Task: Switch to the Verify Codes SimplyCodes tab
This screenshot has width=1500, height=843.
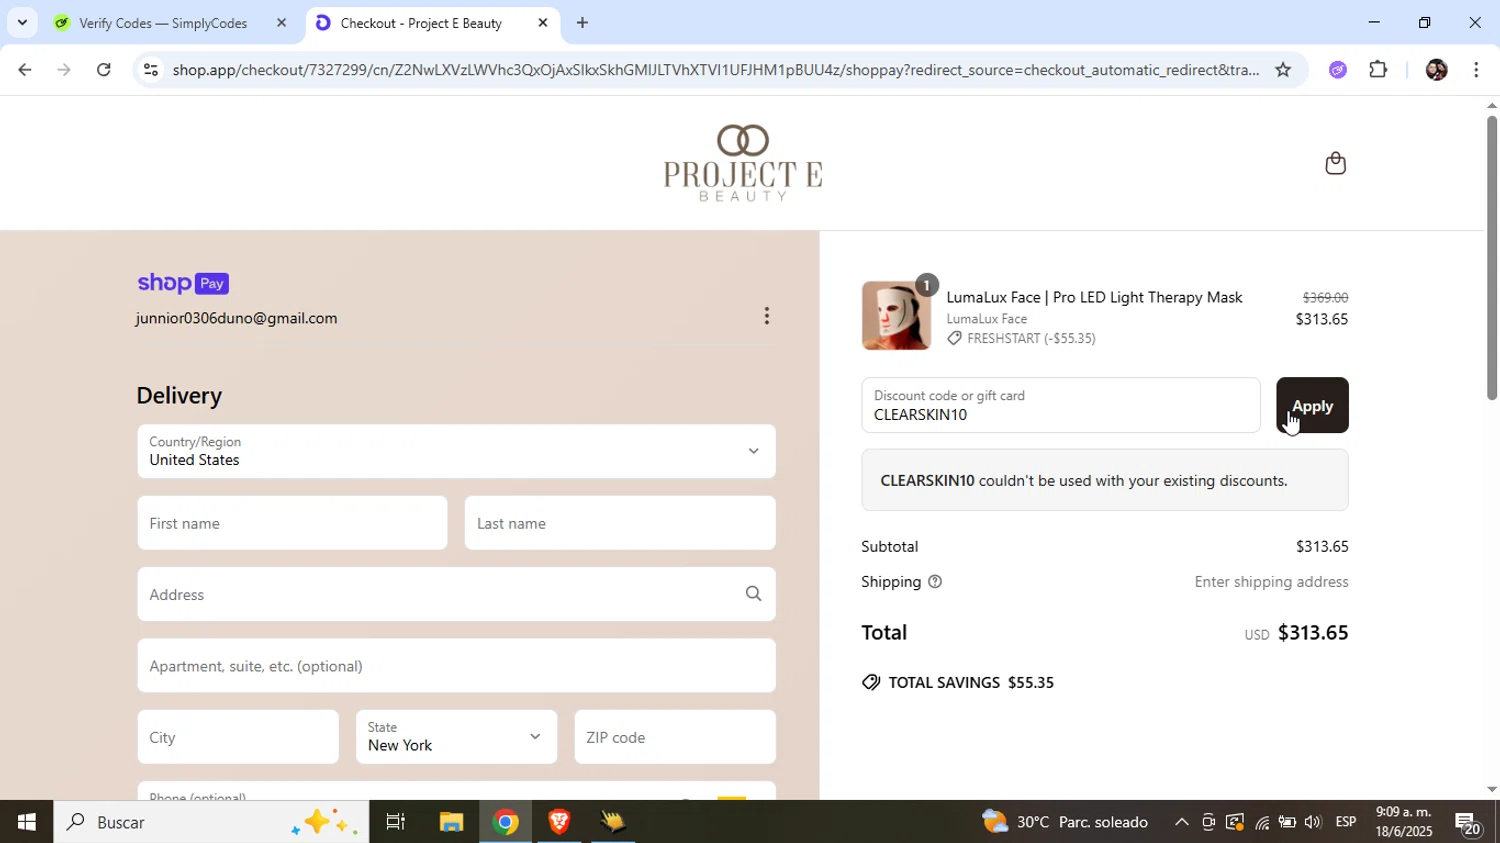Action: [163, 23]
